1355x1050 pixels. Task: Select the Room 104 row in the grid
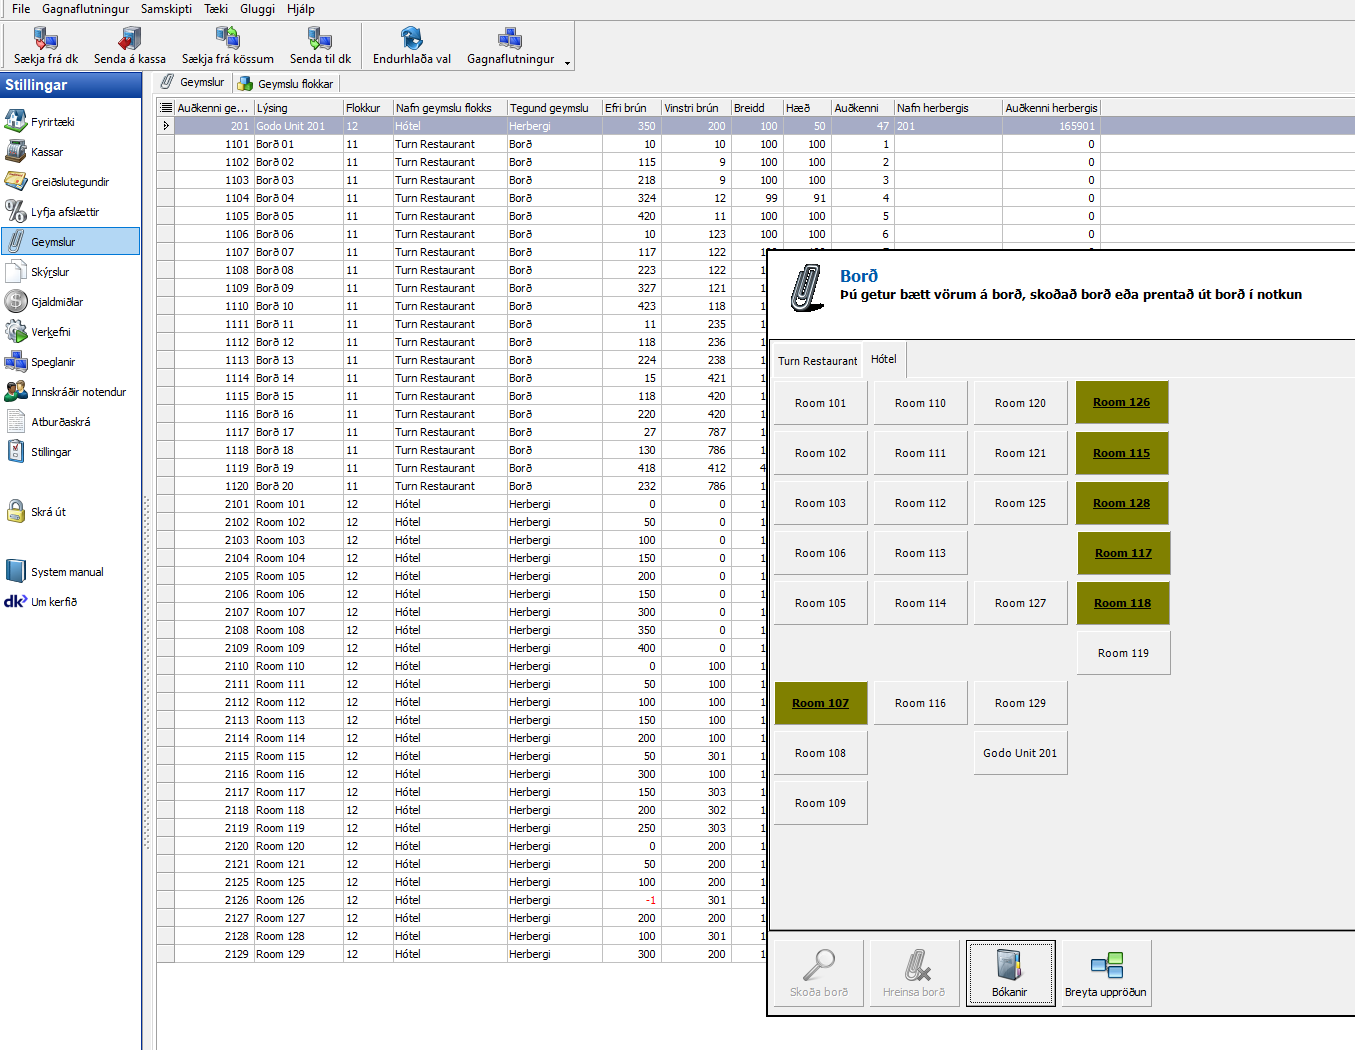280,558
